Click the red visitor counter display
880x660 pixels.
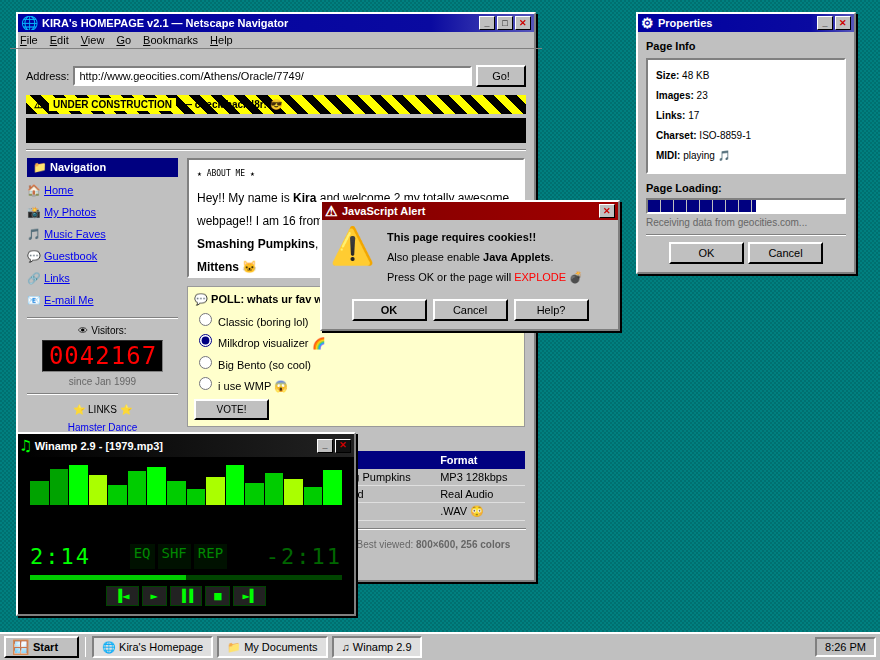(102, 356)
